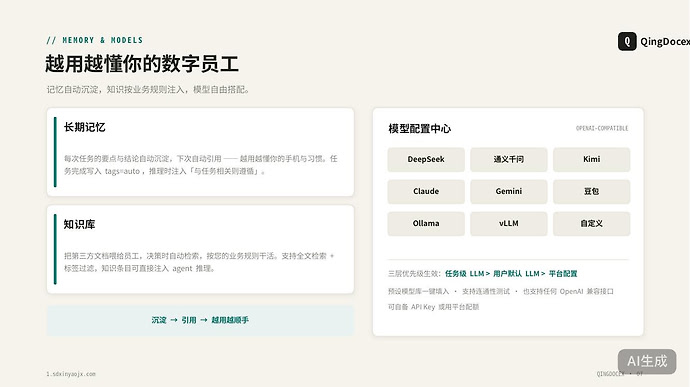The width and height of the screenshot is (690, 387).
Task: Click the 任务级 LLM priority text
Action: click(465, 273)
